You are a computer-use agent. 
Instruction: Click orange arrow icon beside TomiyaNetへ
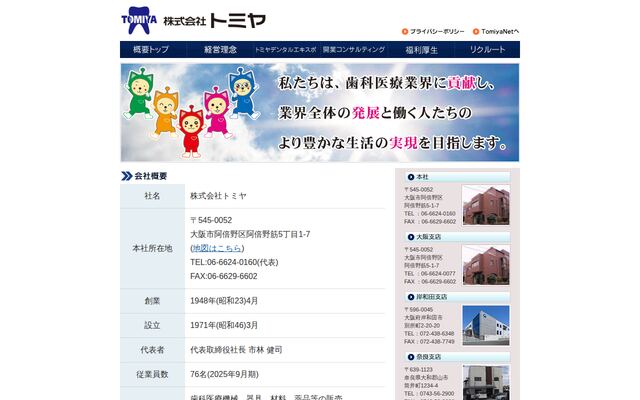(476, 31)
